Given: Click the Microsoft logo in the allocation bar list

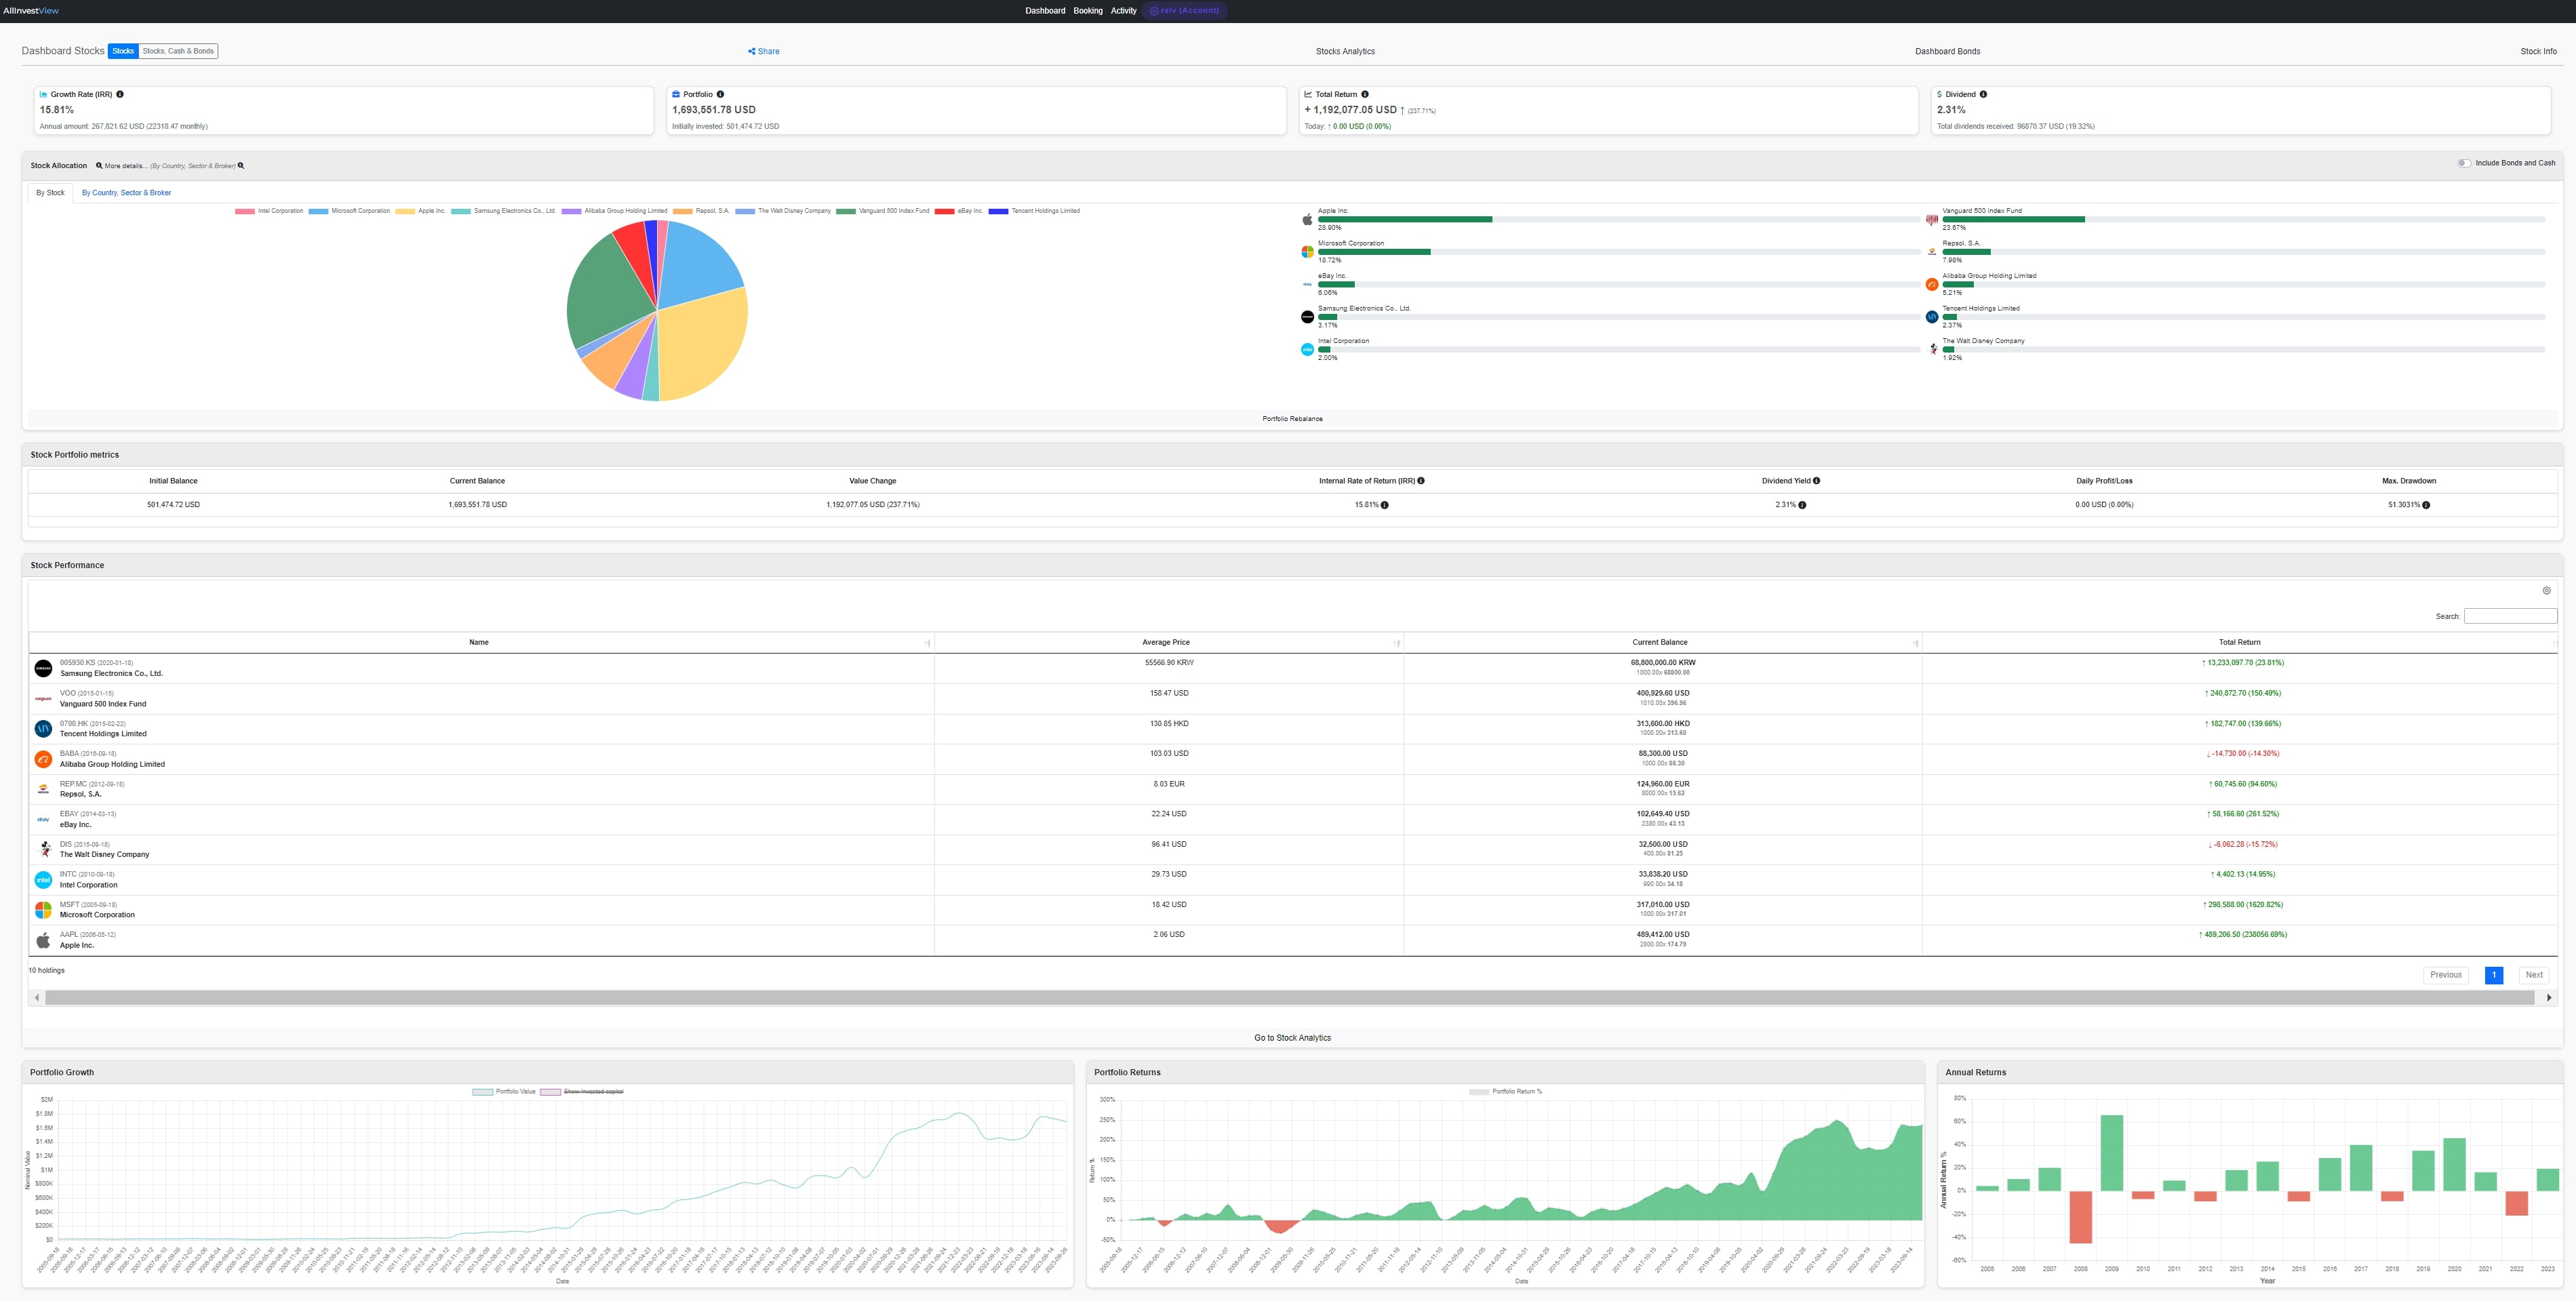Looking at the screenshot, I should click(1307, 252).
